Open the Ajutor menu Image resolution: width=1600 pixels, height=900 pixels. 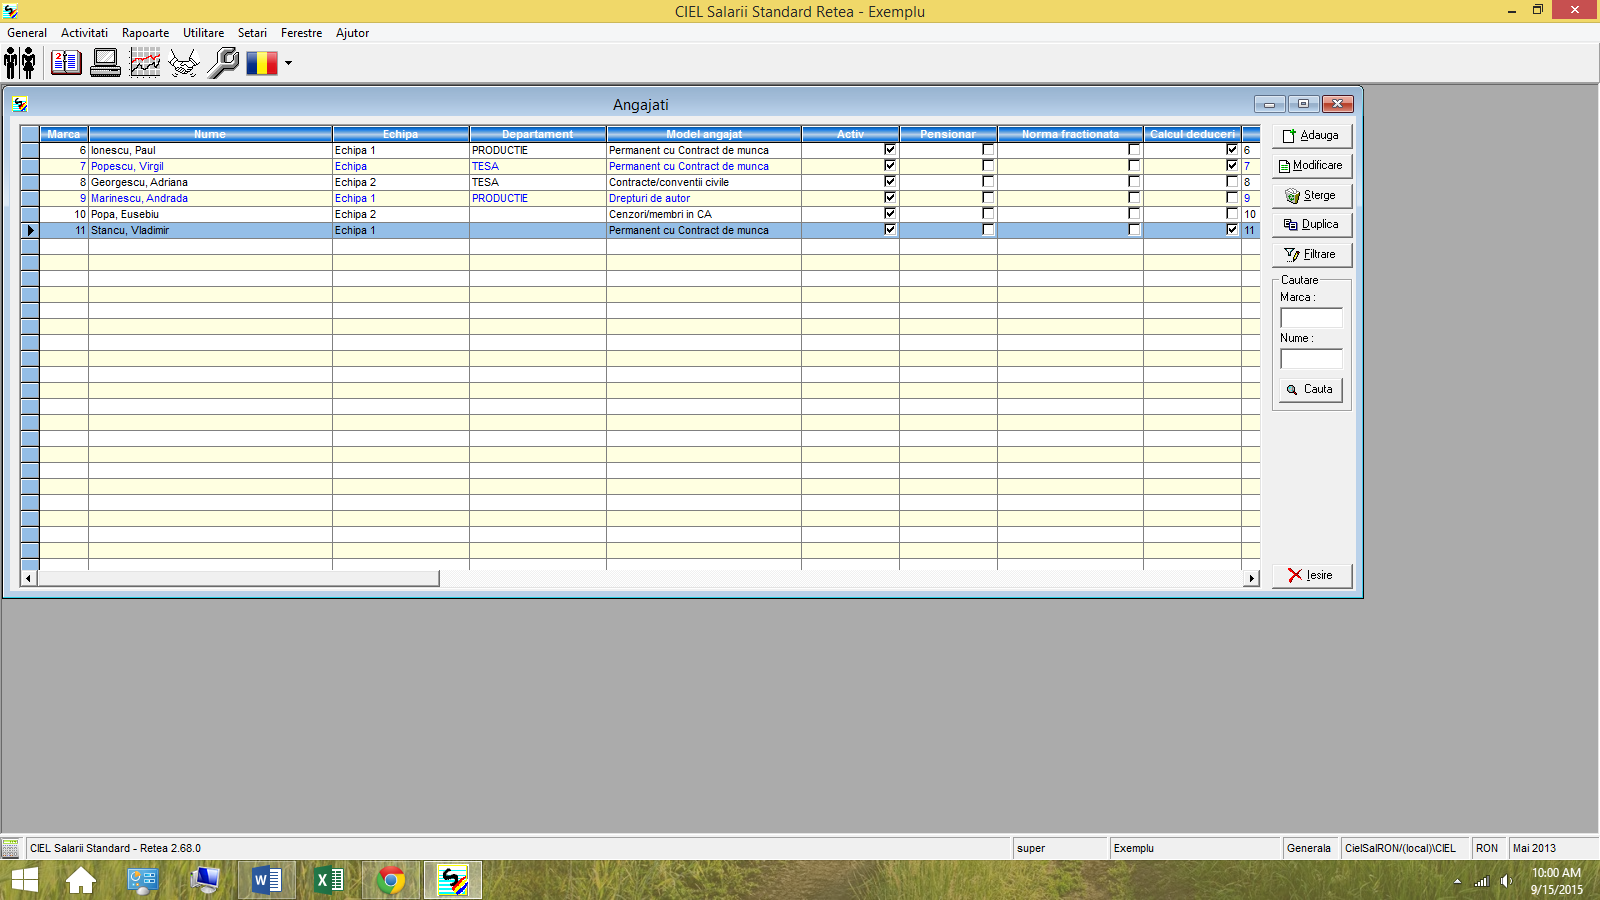pos(352,33)
